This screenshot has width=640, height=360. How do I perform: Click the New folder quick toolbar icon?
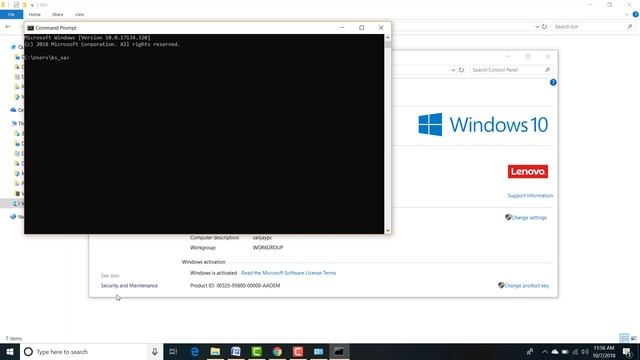25,4
